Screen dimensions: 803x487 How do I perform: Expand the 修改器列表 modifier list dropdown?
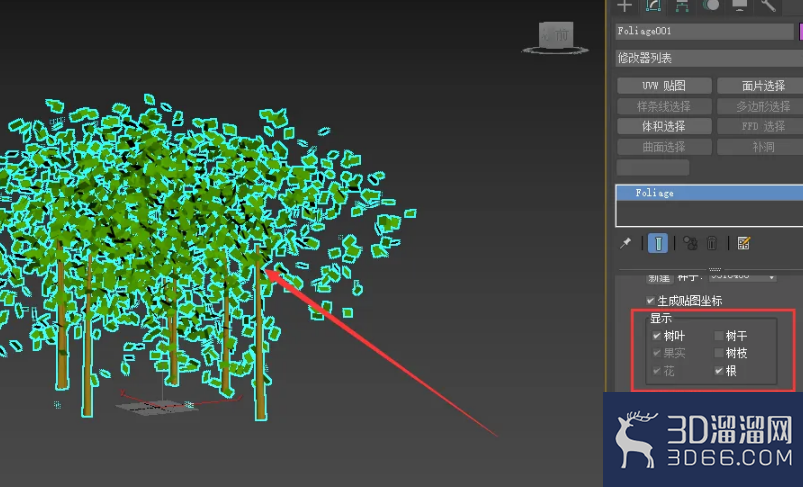(x=709, y=58)
